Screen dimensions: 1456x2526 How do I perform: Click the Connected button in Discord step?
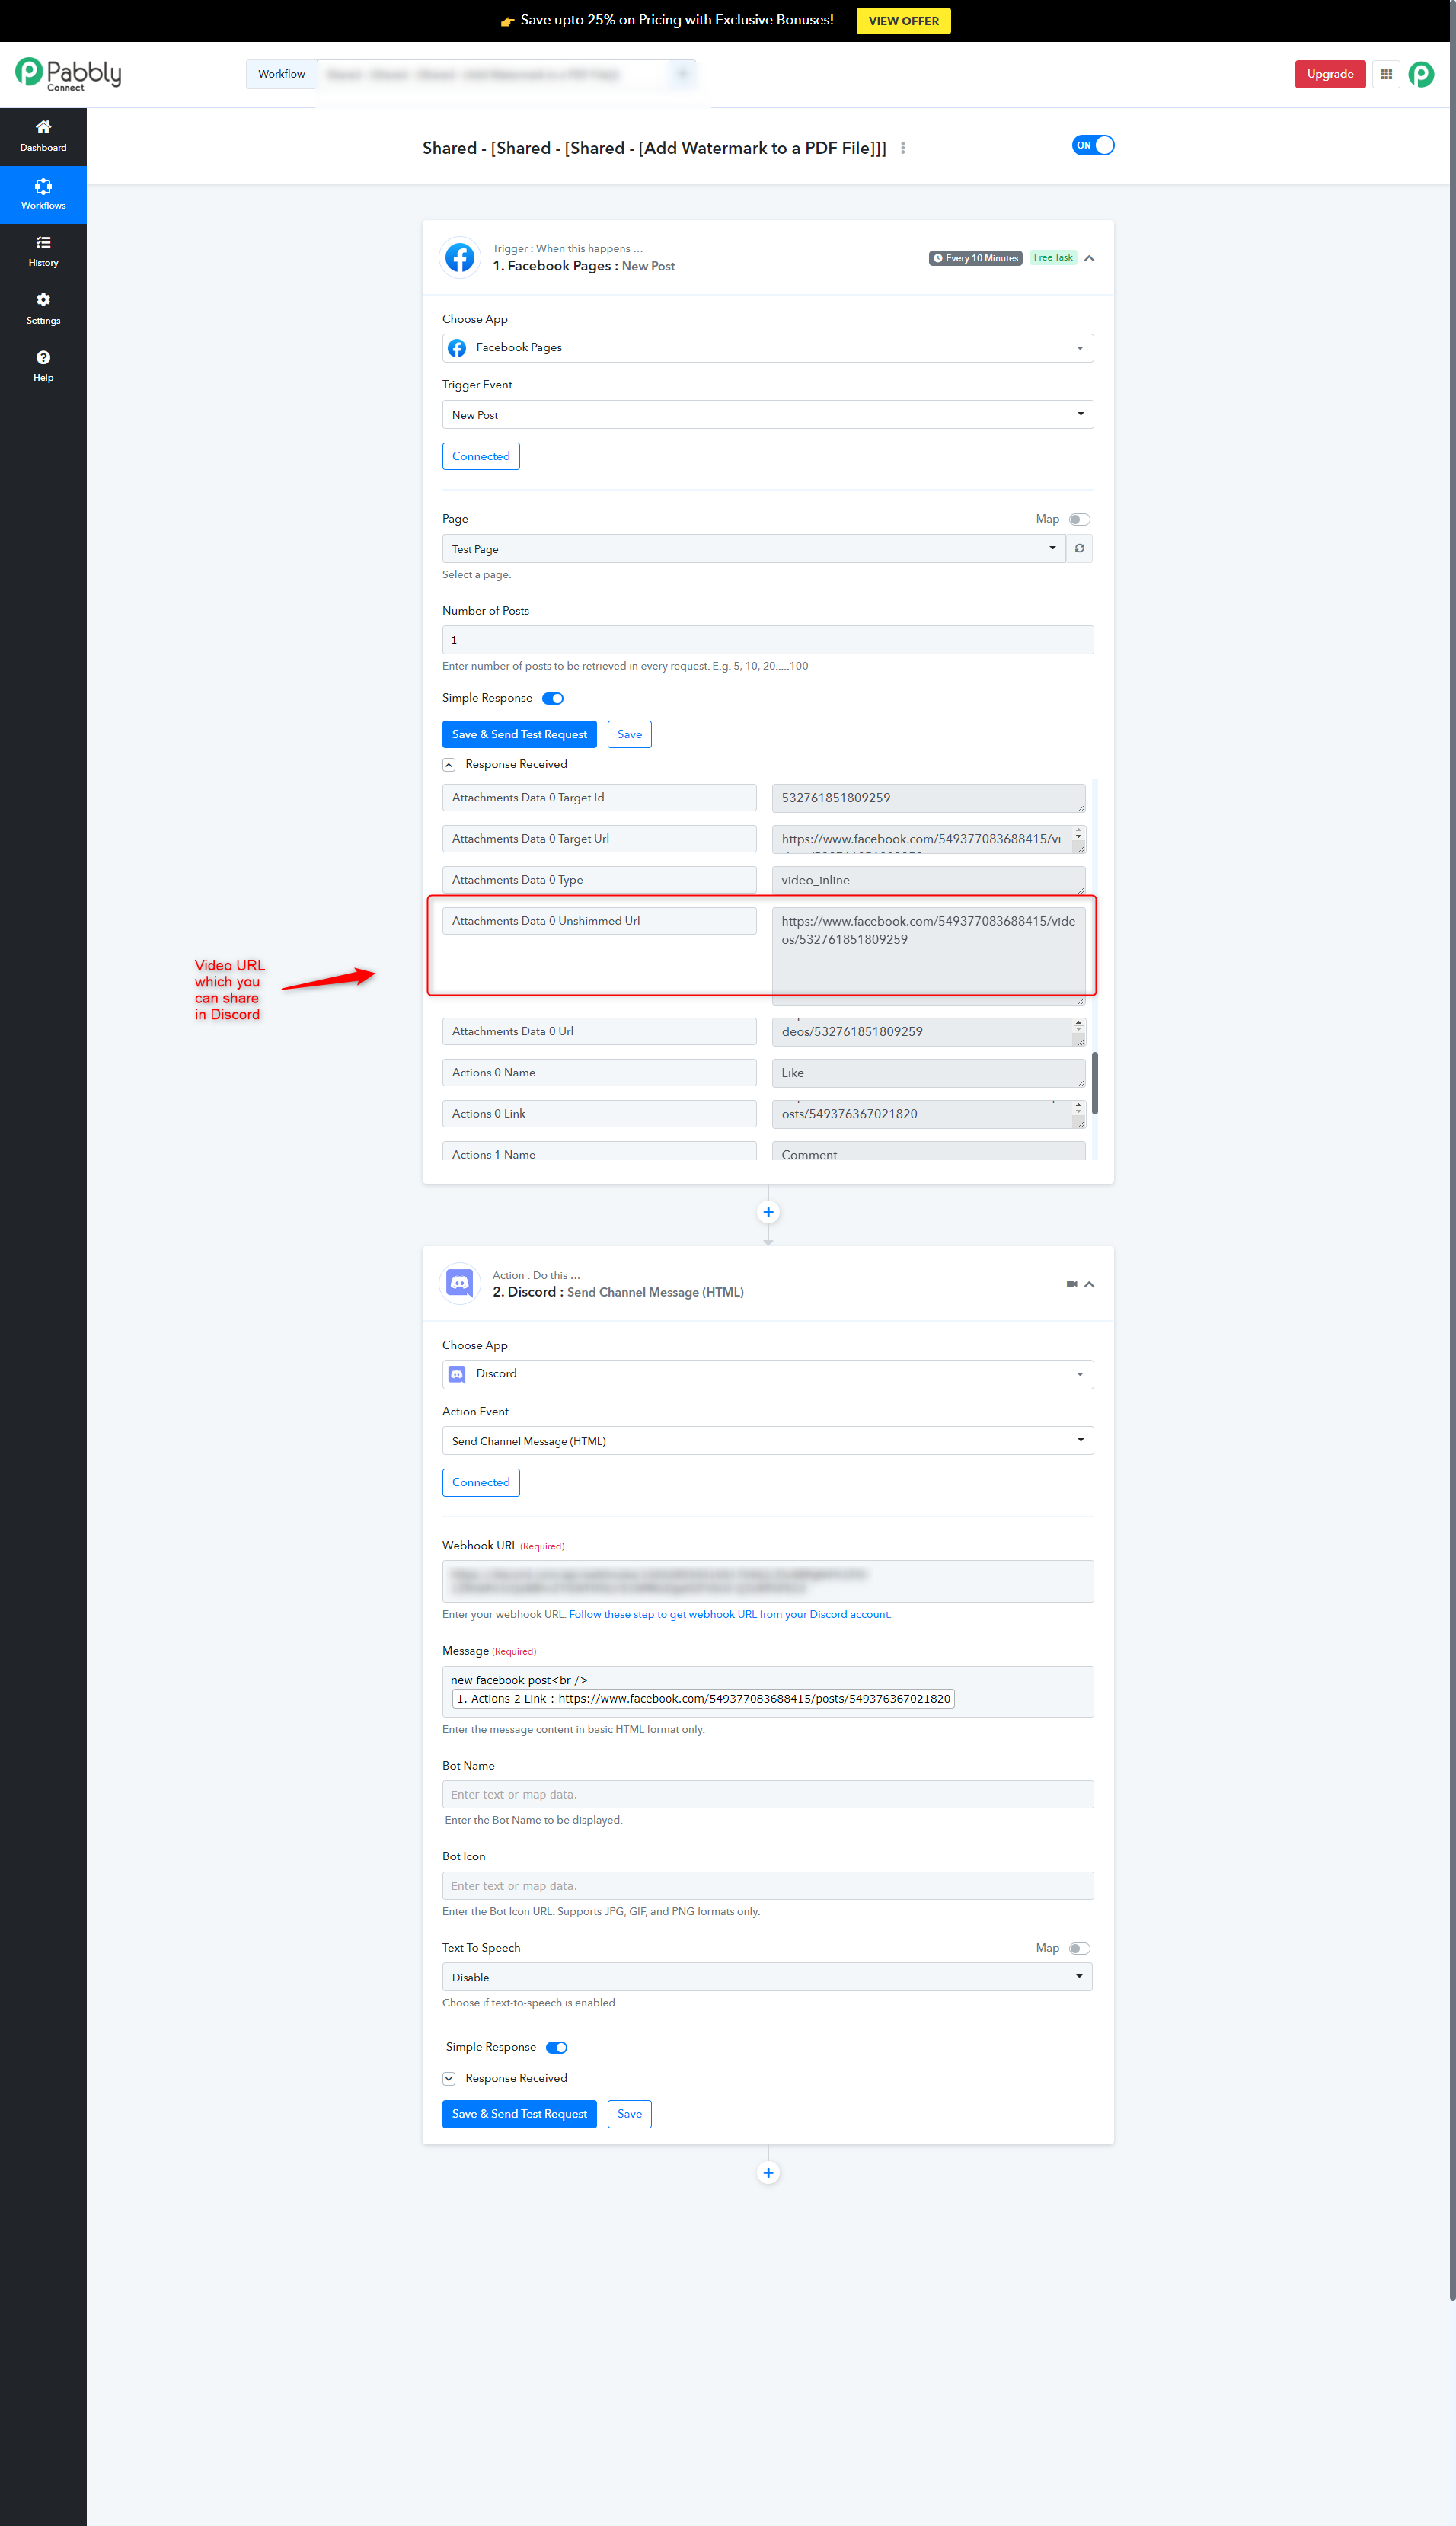tap(481, 1482)
